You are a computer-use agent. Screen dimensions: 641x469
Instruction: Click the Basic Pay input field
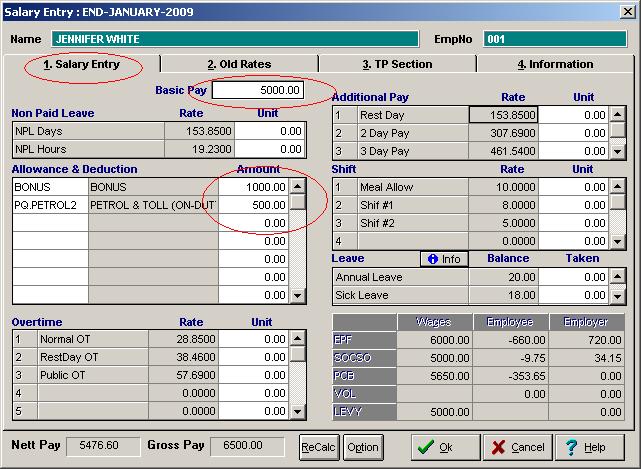point(258,90)
